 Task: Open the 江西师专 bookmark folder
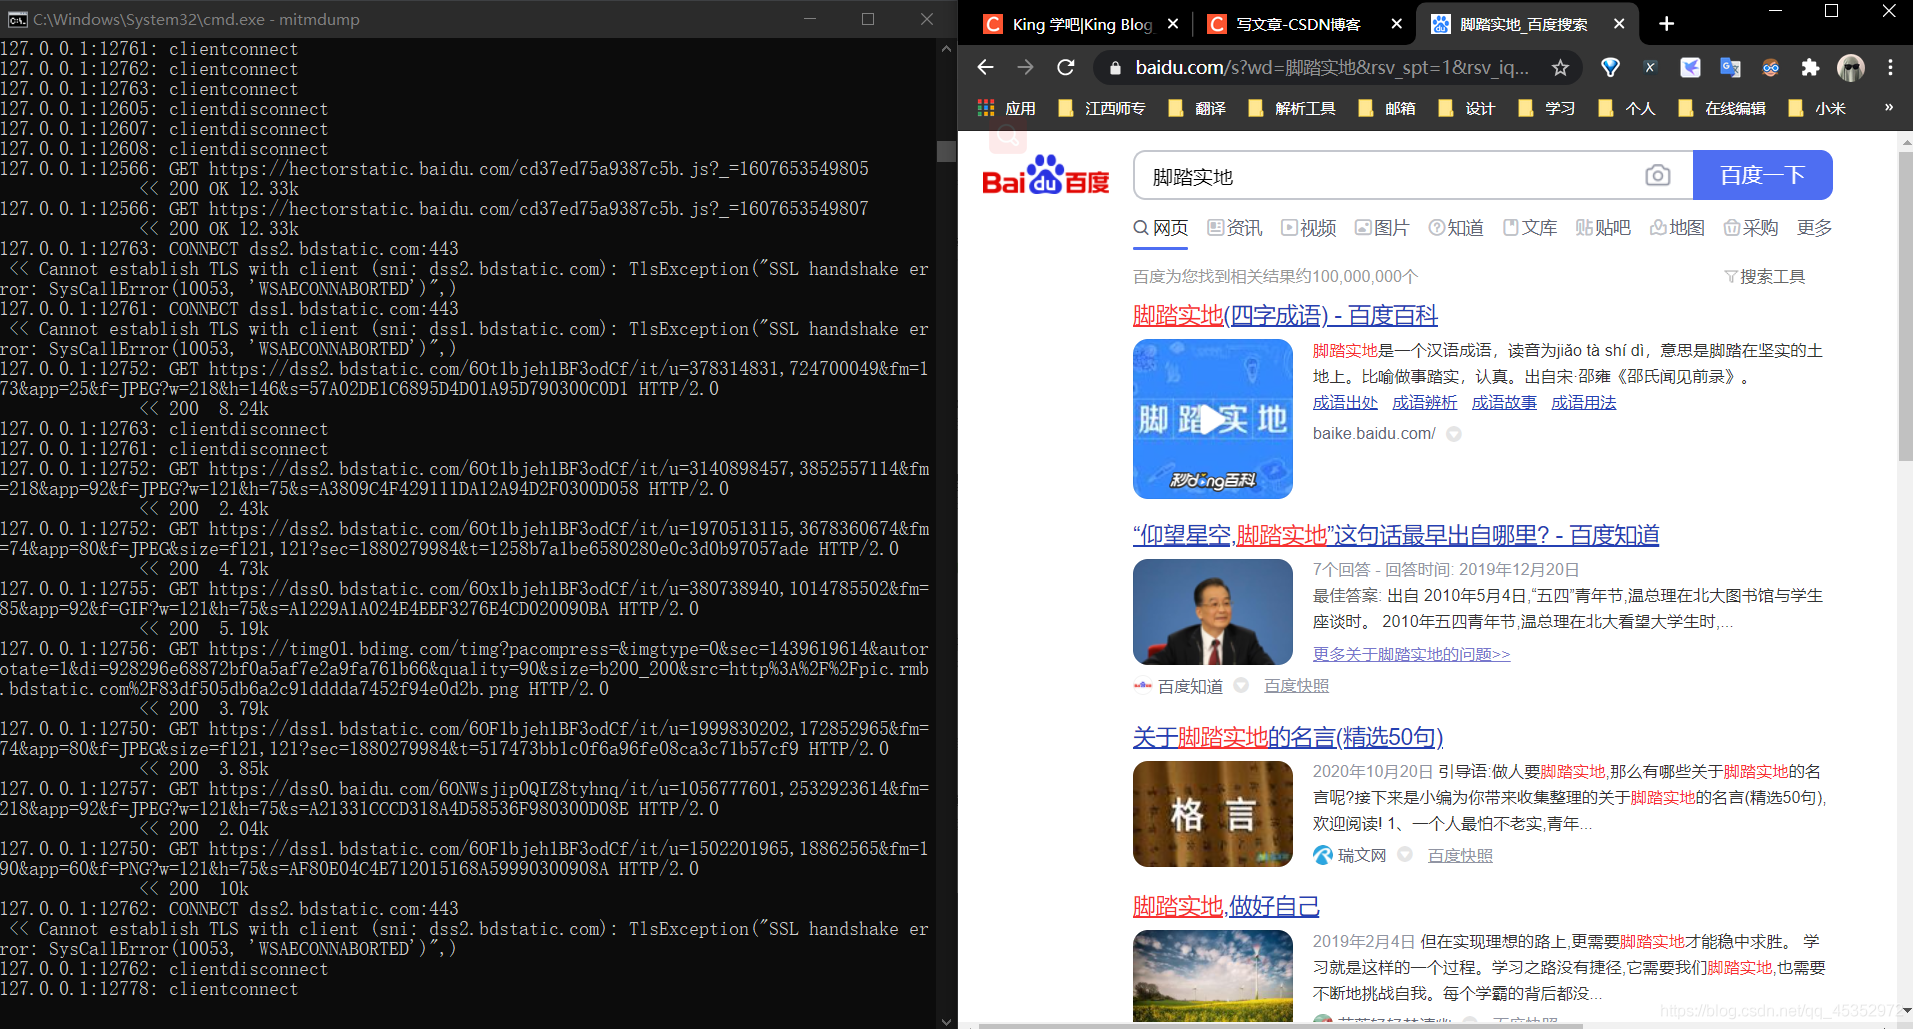tap(1102, 108)
